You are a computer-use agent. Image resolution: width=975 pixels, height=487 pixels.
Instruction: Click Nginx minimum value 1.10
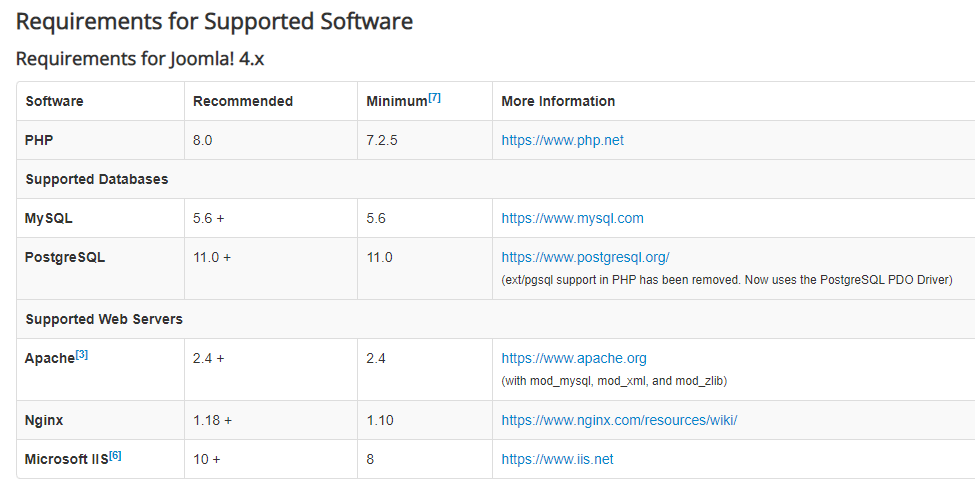[x=380, y=420]
